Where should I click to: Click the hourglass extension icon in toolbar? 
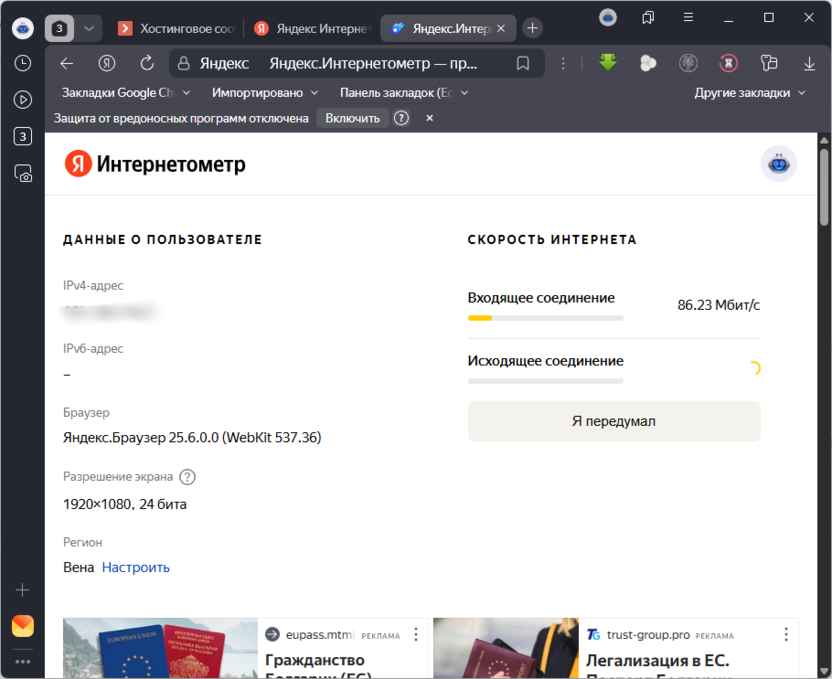[x=728, y=62]
